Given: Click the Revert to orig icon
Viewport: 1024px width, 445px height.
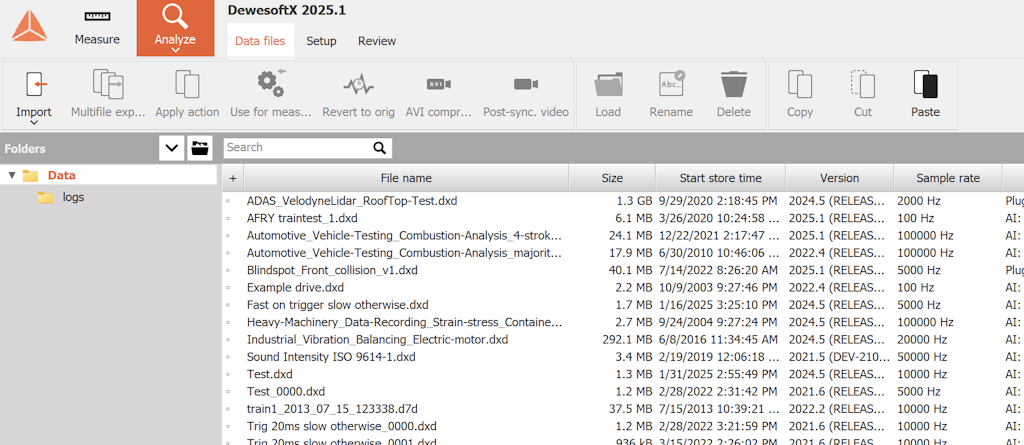Looking at the screenshot, I should [359, 84].
